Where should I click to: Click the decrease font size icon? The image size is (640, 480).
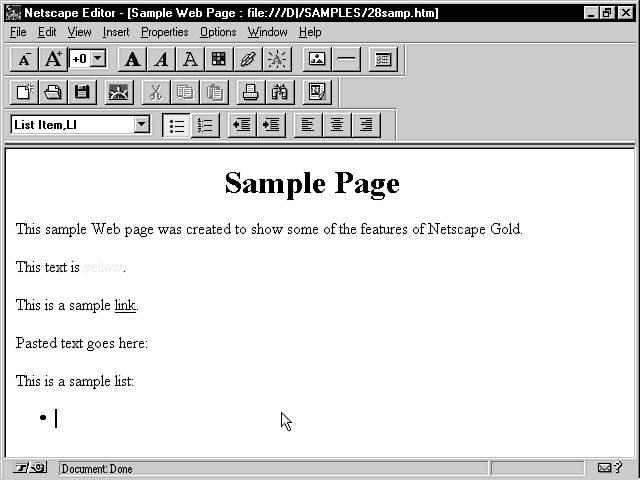pos(24,60)
